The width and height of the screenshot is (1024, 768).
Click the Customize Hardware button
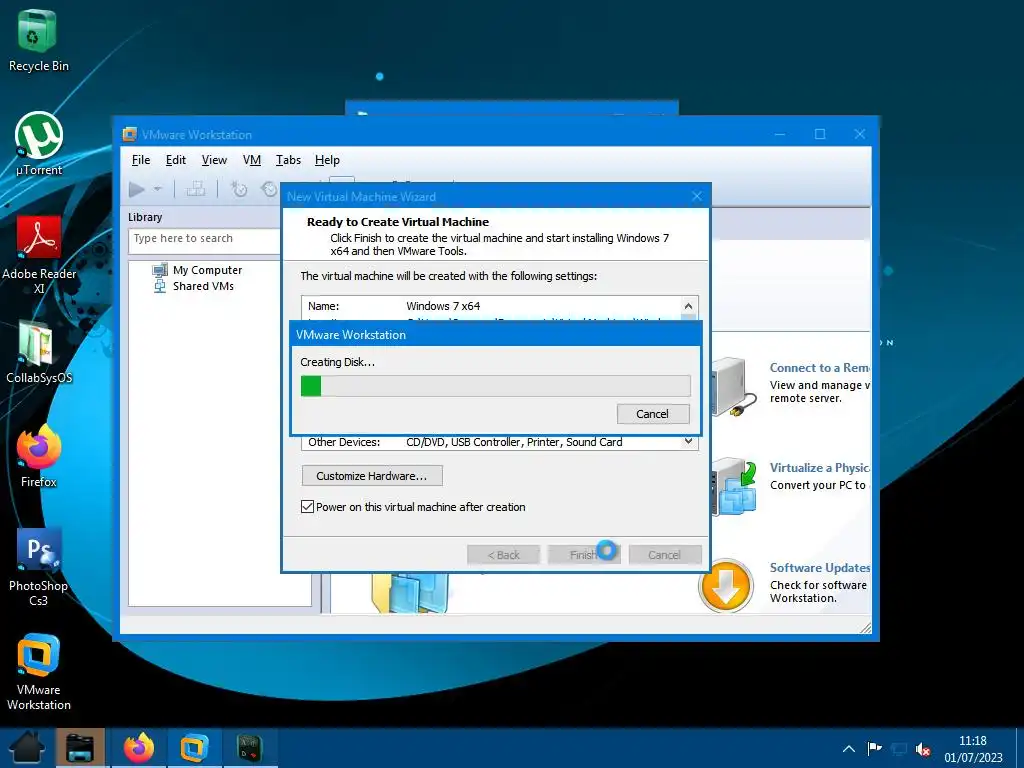click(x=372, y=476)
